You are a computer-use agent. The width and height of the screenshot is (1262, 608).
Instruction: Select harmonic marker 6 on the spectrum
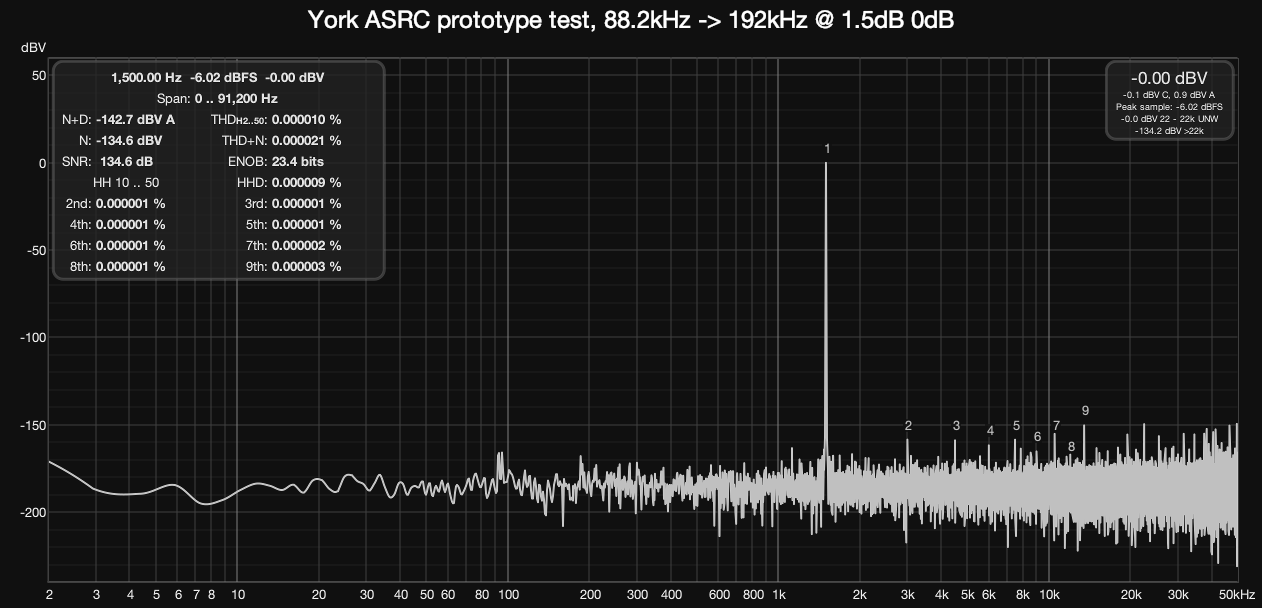[1037, 437]
